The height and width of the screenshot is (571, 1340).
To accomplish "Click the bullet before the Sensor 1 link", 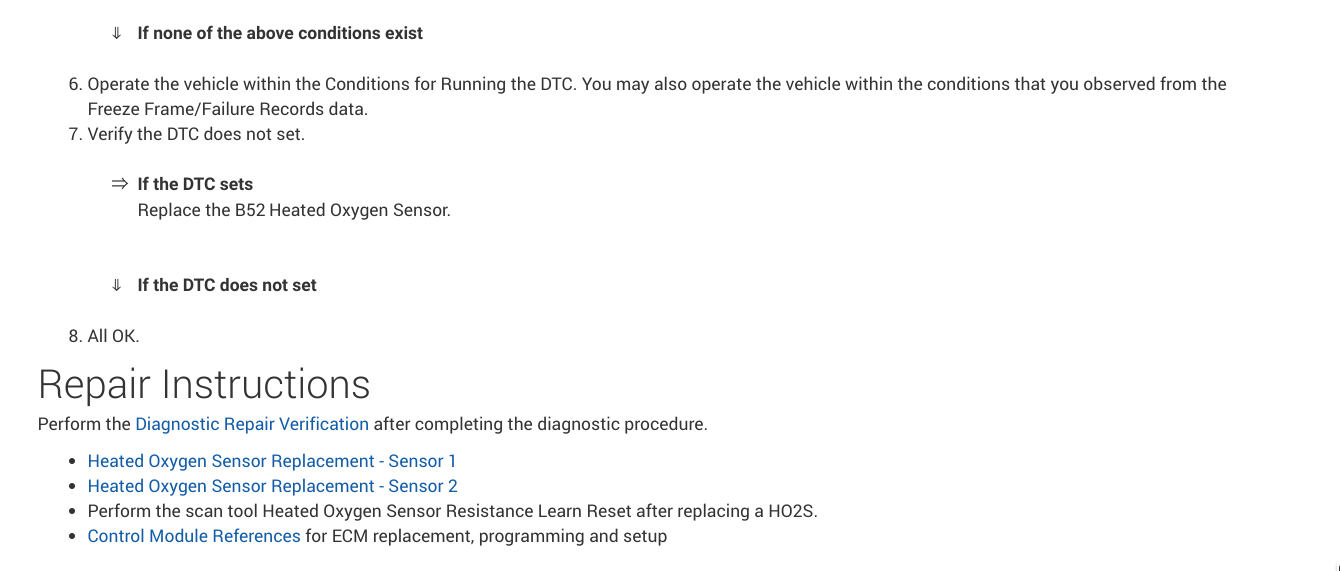I will tap(72, 462).
